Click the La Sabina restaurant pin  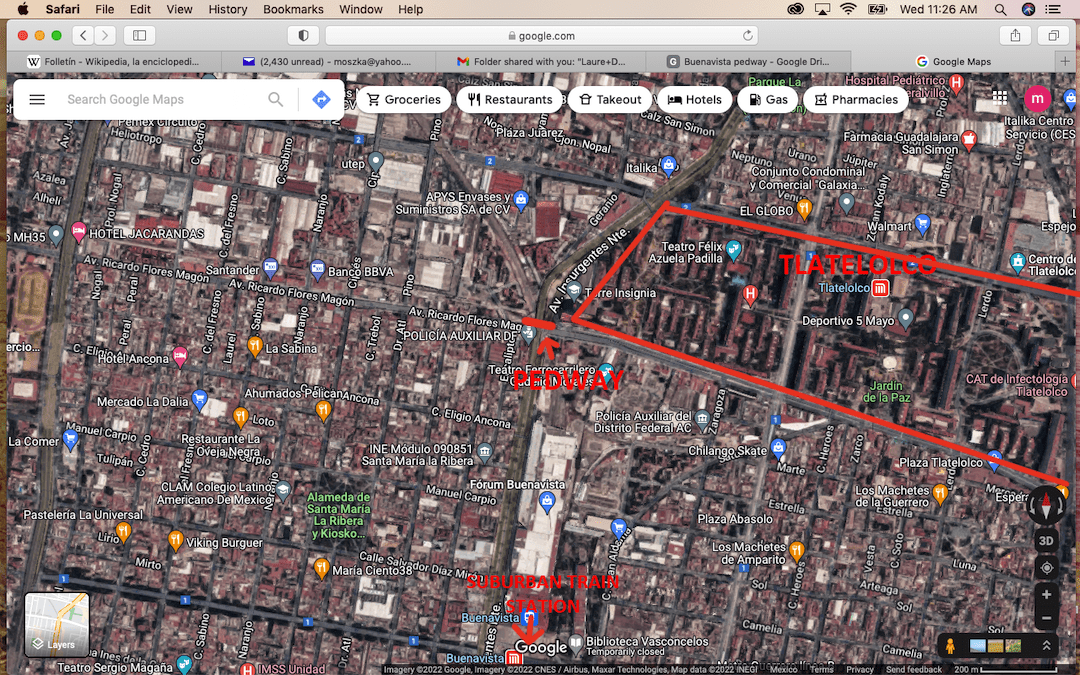(x=255, y=346)
